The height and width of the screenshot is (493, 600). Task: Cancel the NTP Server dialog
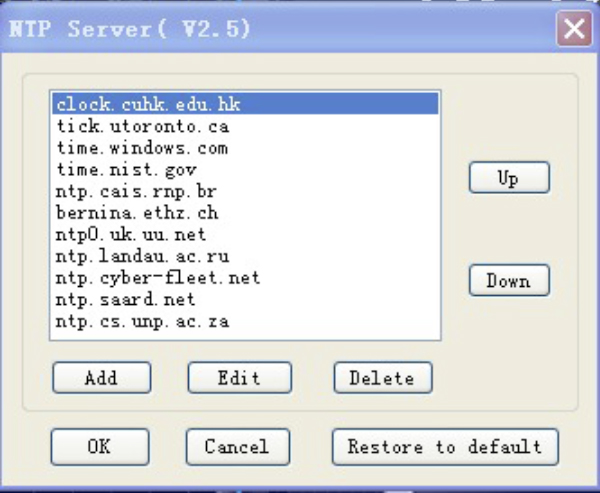coord(238,447)
